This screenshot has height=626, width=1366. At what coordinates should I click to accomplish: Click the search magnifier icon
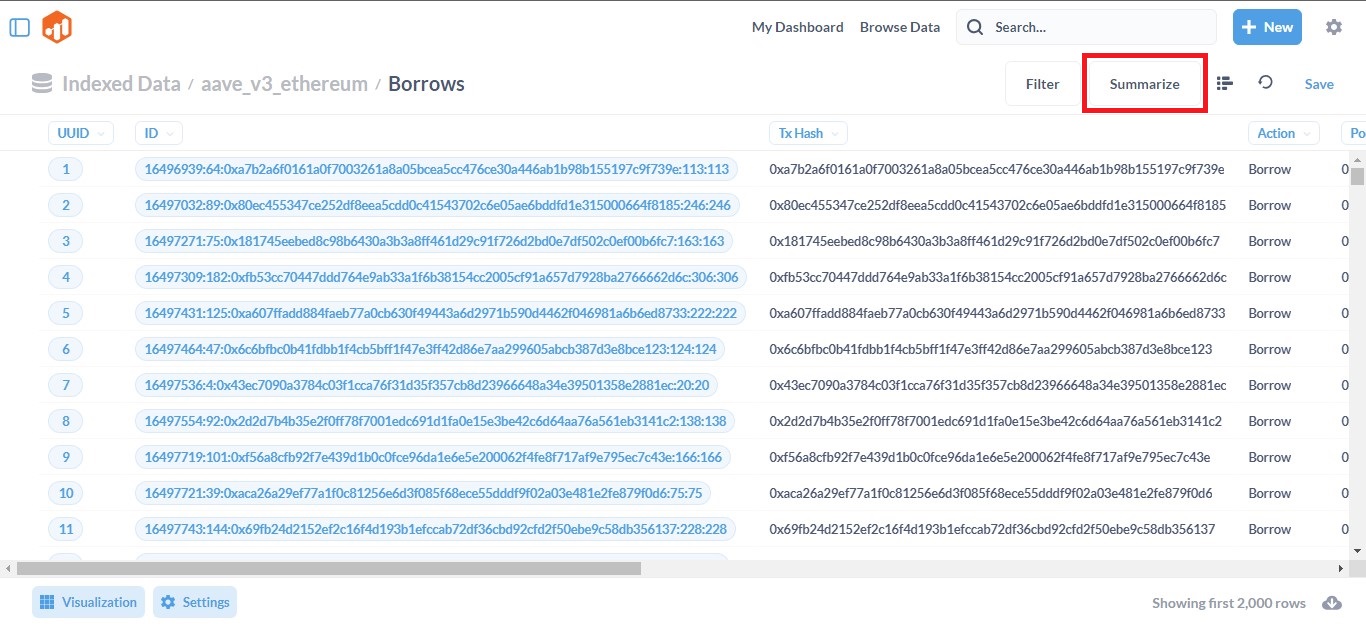tap(975, 27)
